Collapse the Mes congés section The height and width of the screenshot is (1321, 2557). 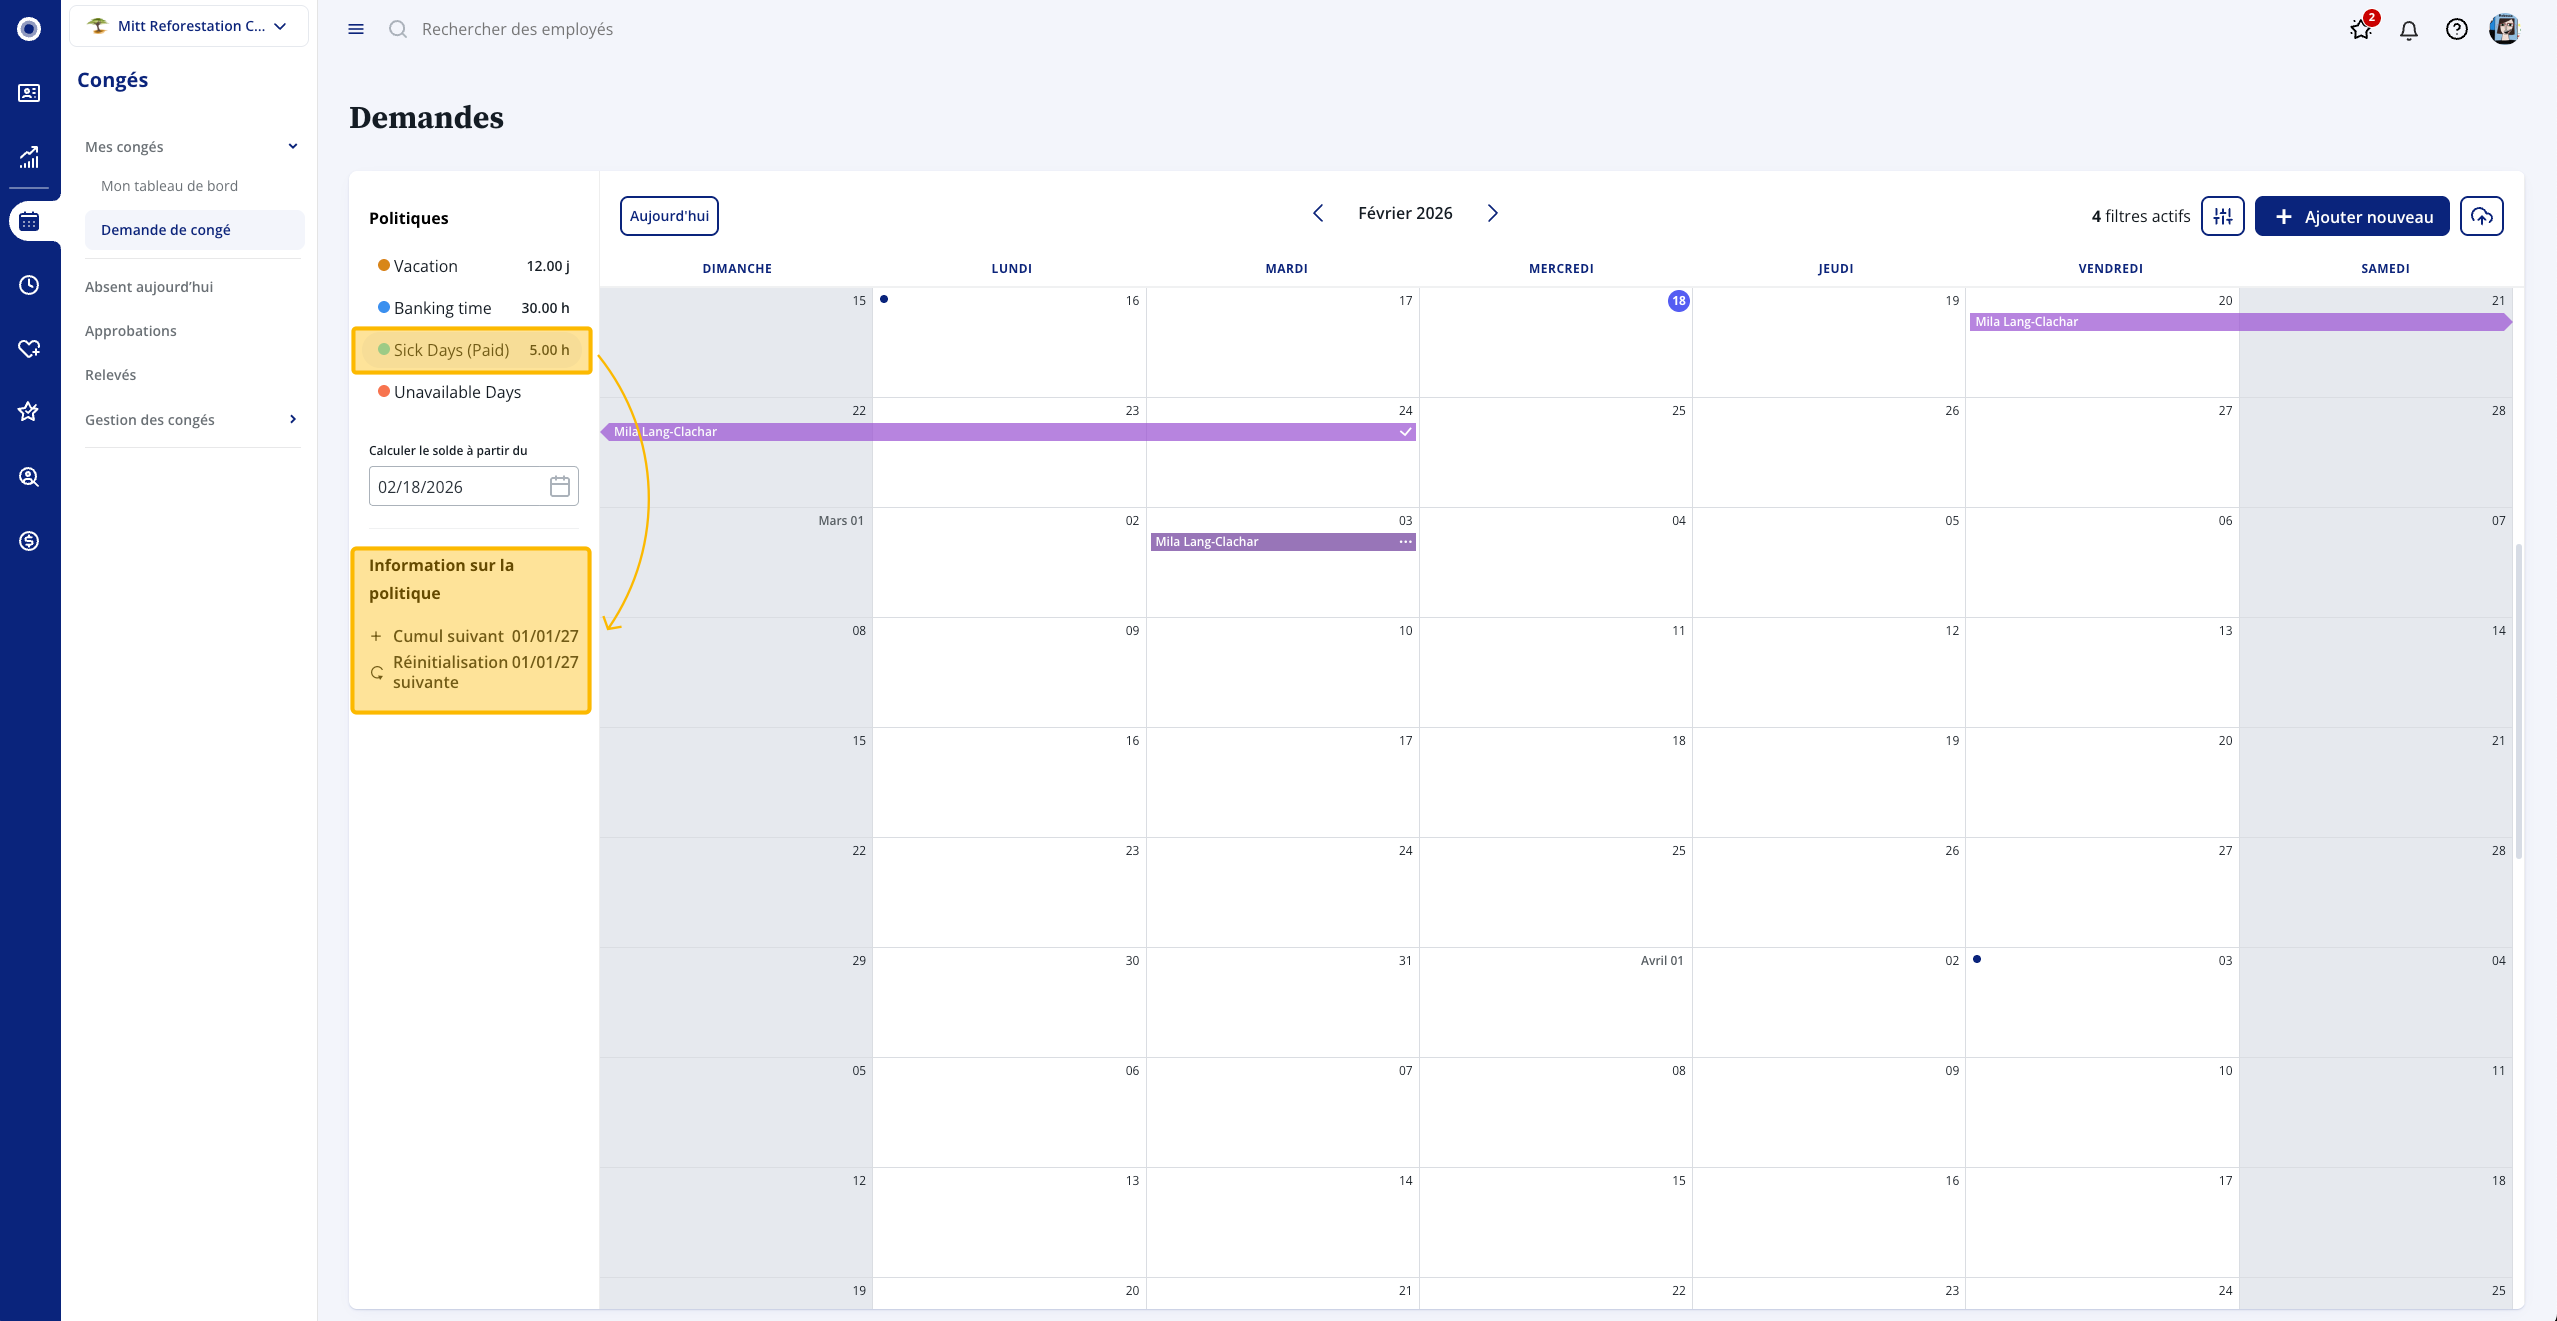pyautogui.click(x=293, y=146)
